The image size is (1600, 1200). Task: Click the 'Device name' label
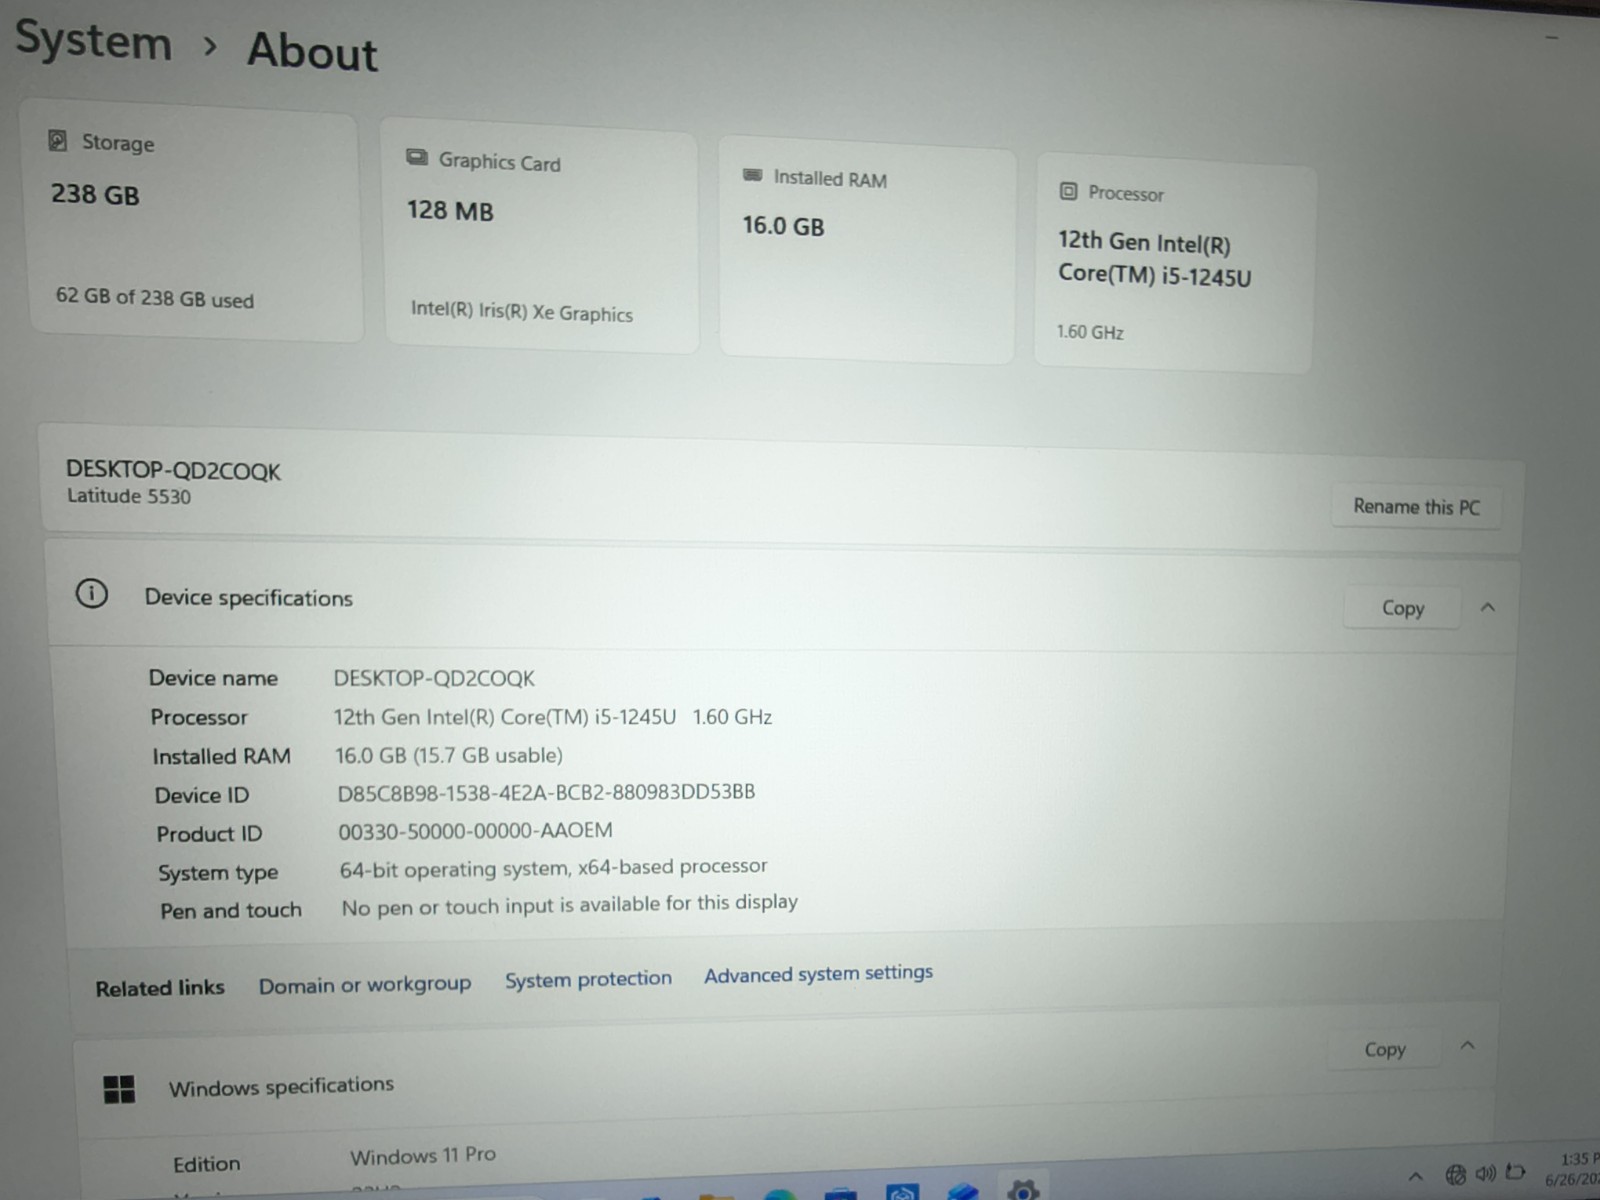[x=213, y=678]
